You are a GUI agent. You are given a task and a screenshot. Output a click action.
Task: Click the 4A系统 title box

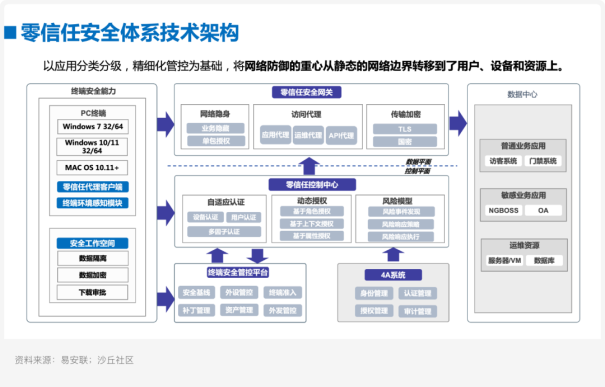point(393,275)
